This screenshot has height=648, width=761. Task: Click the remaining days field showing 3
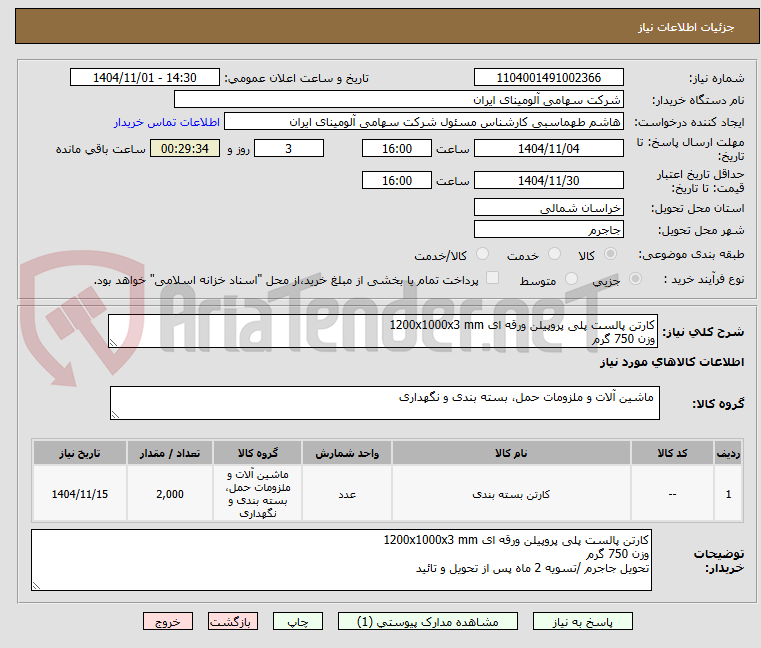pos(289,149)
